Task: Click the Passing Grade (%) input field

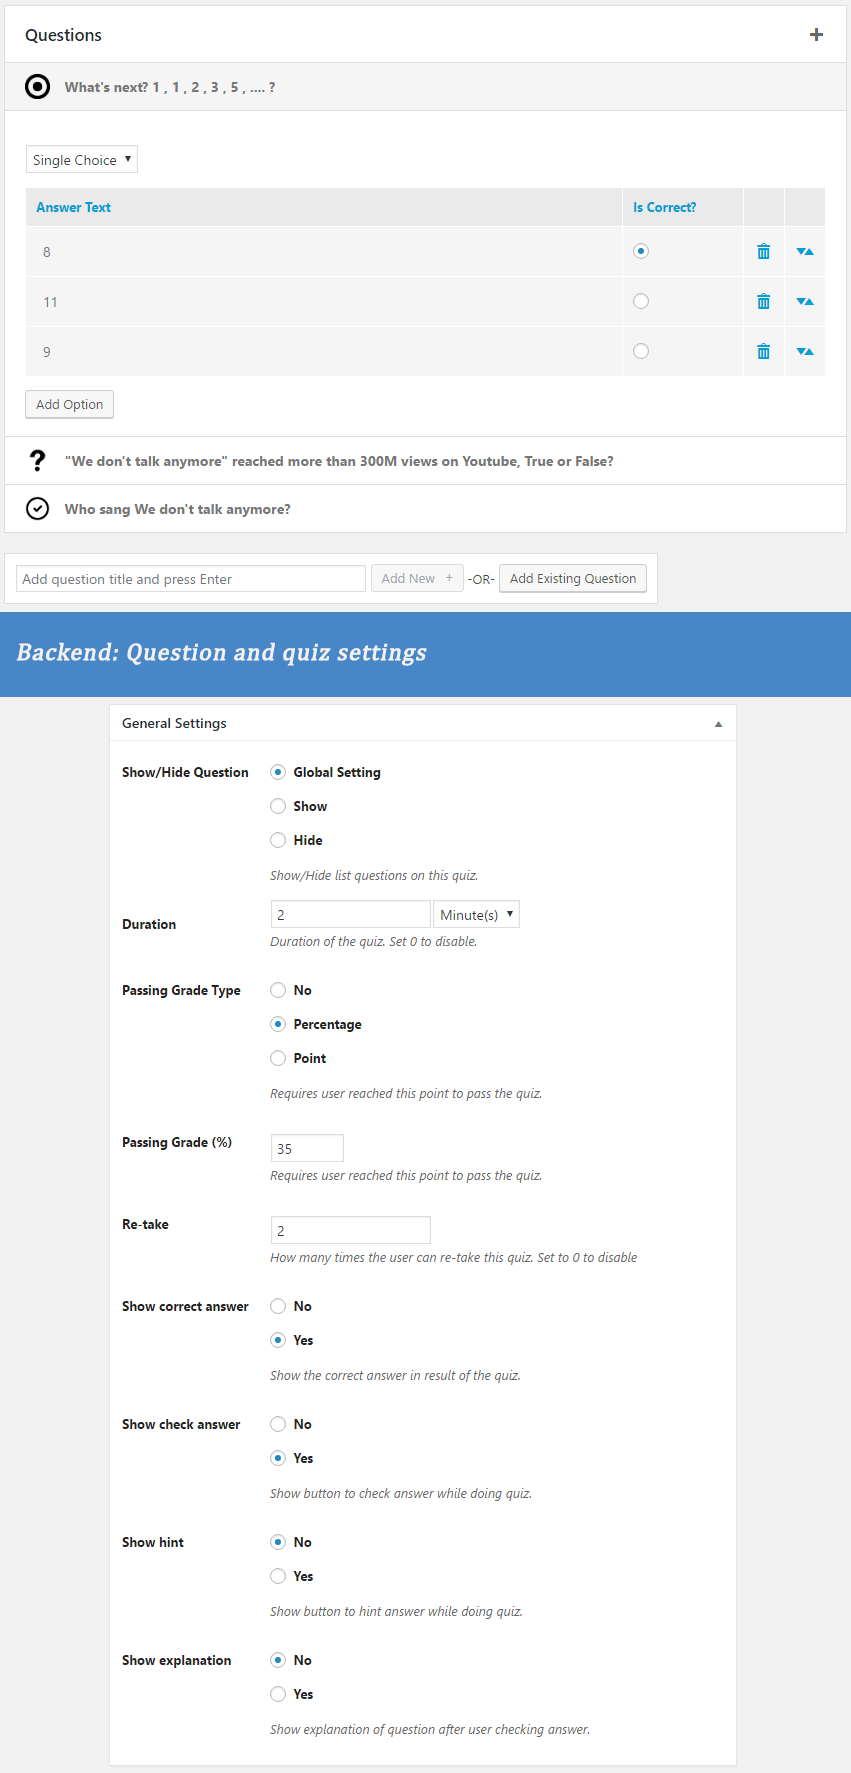Action: (307, 1149)
